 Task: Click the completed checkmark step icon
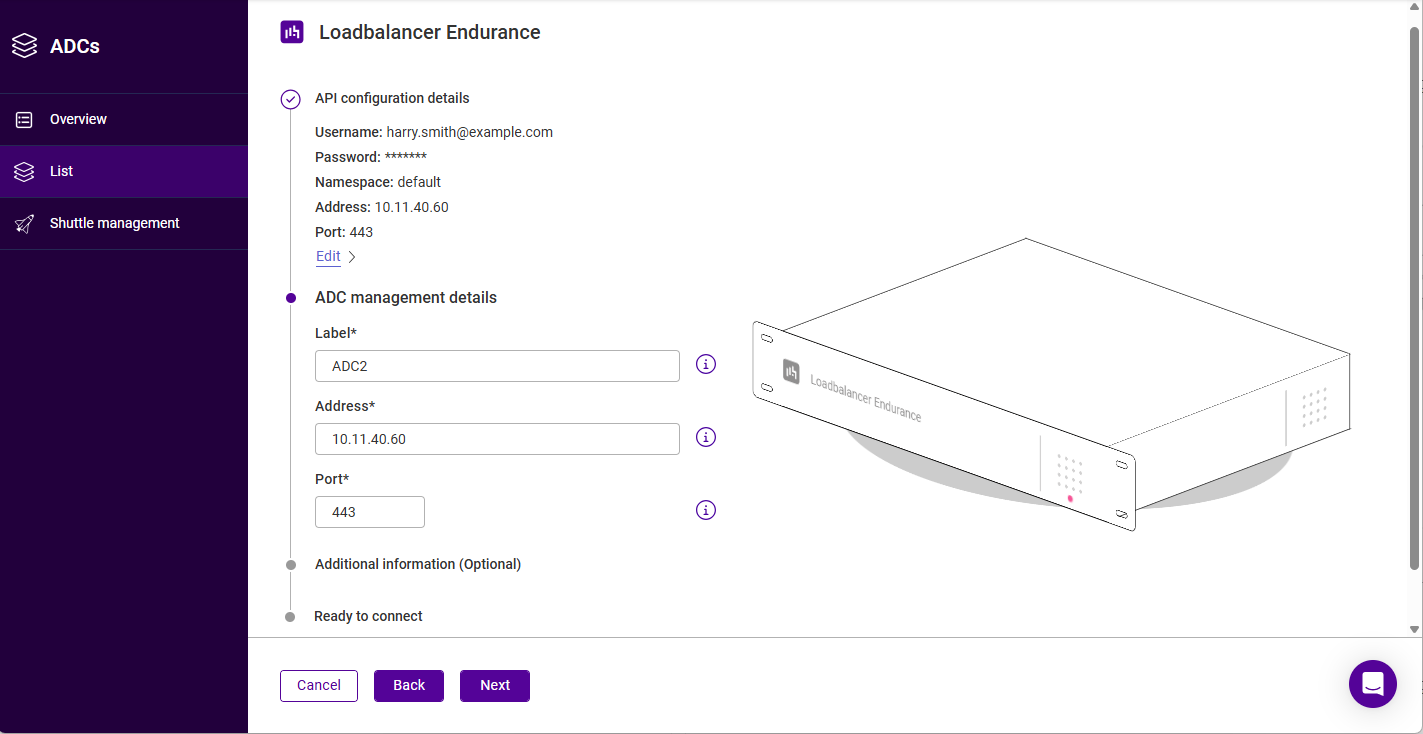[290, 99]
